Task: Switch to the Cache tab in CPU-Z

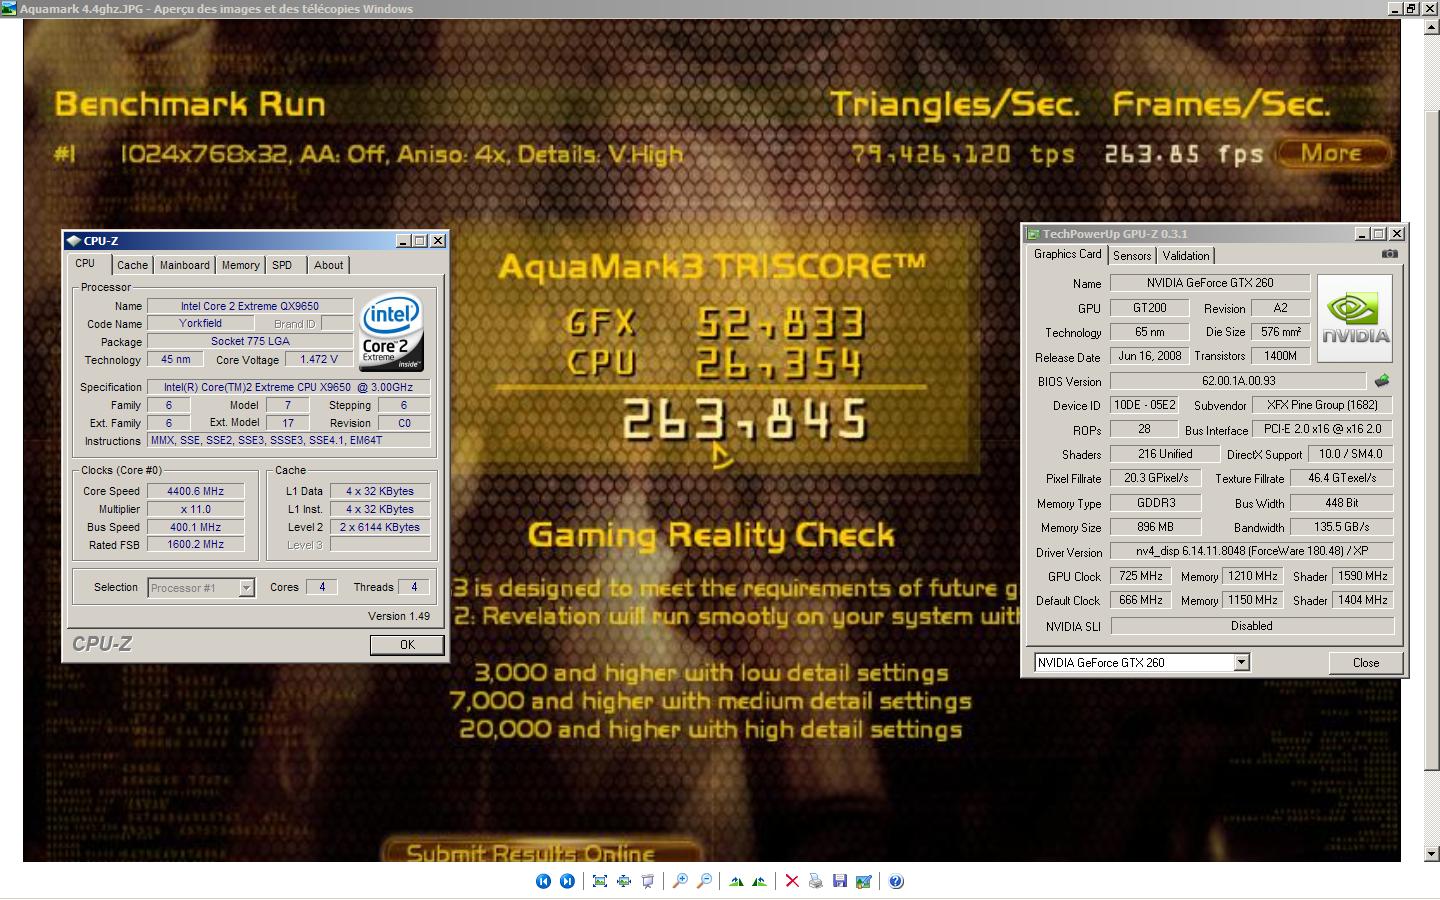Action: [132, 265]
